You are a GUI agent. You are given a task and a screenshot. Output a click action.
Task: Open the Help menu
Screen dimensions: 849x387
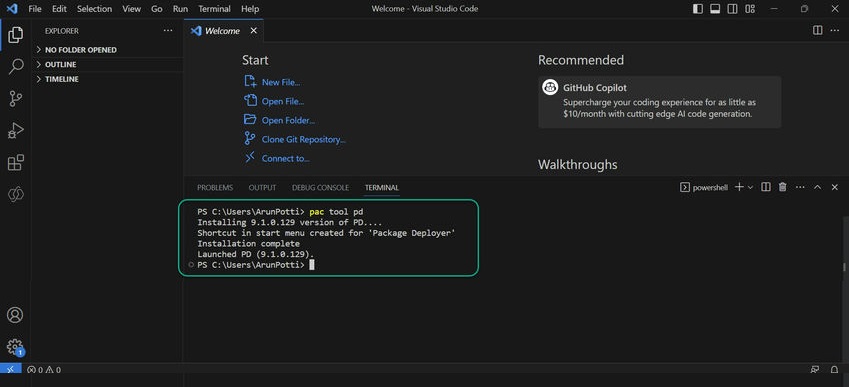pos(250,9)
